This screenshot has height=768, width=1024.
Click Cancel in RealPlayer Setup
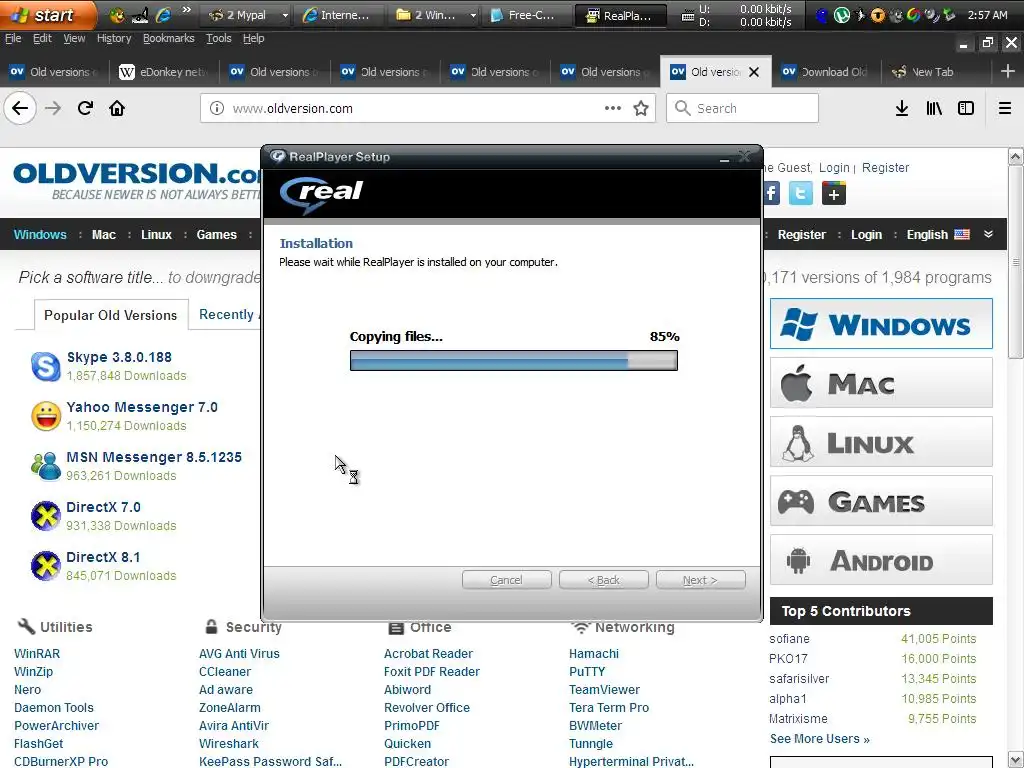tap(506, 580)
